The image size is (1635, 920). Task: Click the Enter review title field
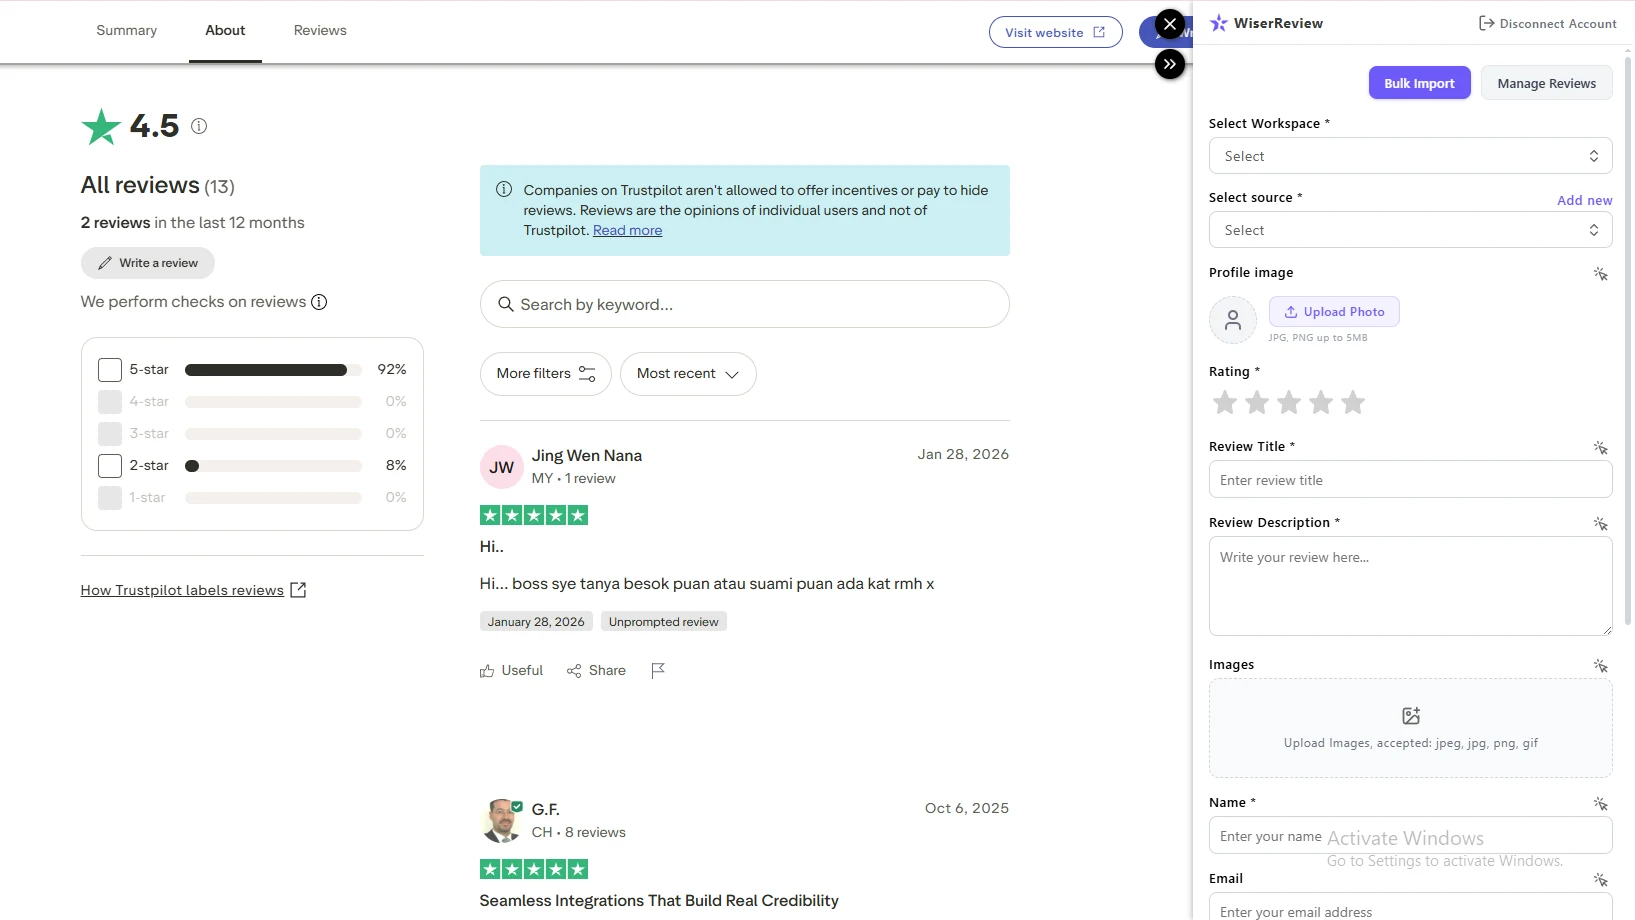1410,480
